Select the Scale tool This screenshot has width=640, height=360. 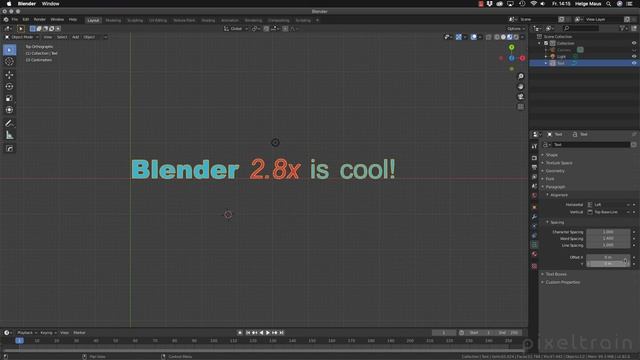coord(9,98)
